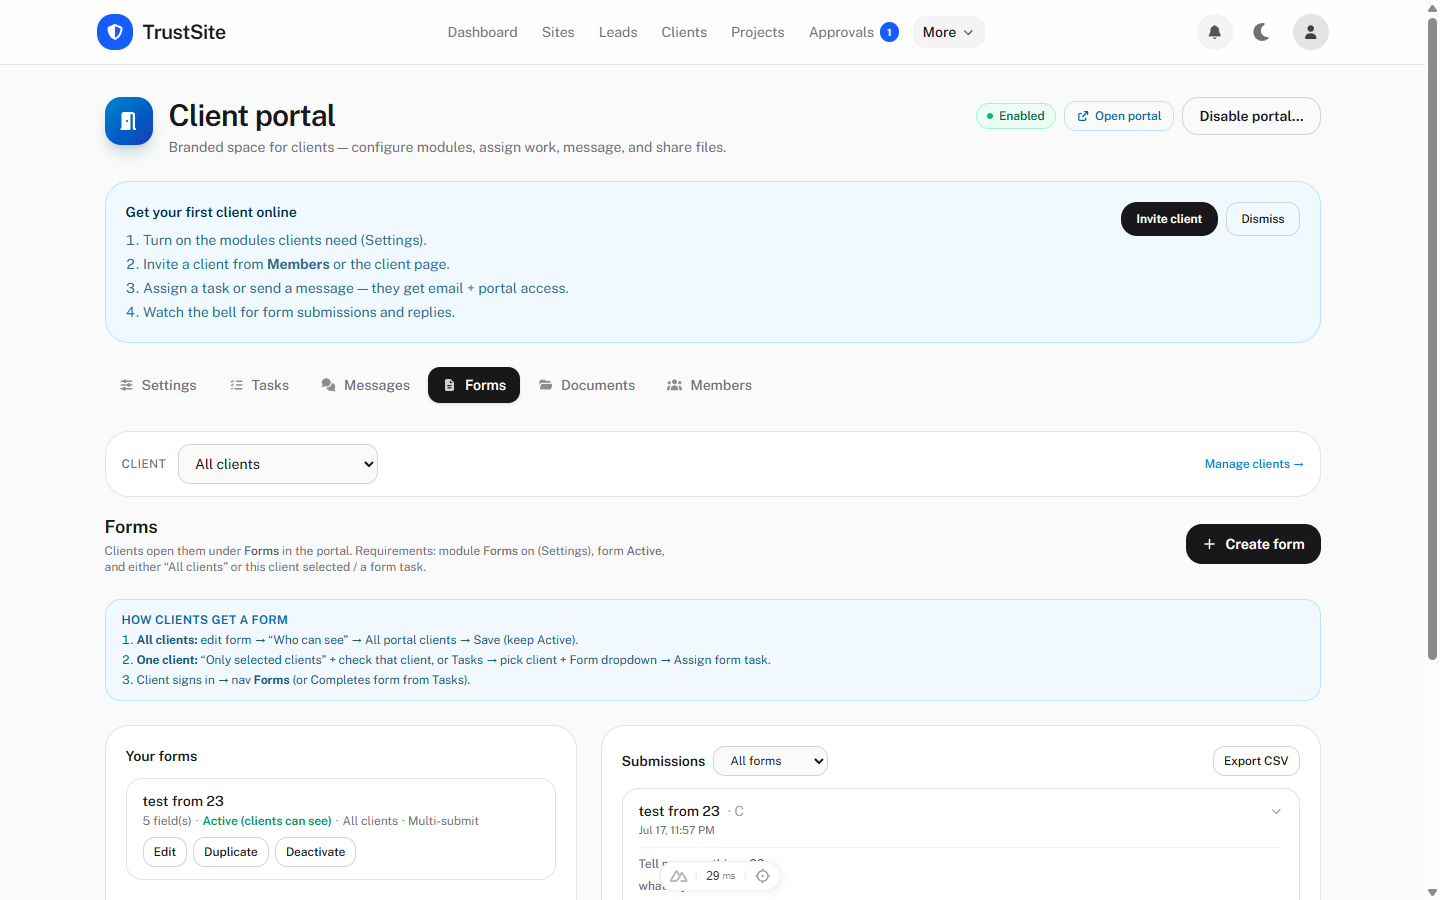Toggle dark mode moon icon

pos(1262,32)
